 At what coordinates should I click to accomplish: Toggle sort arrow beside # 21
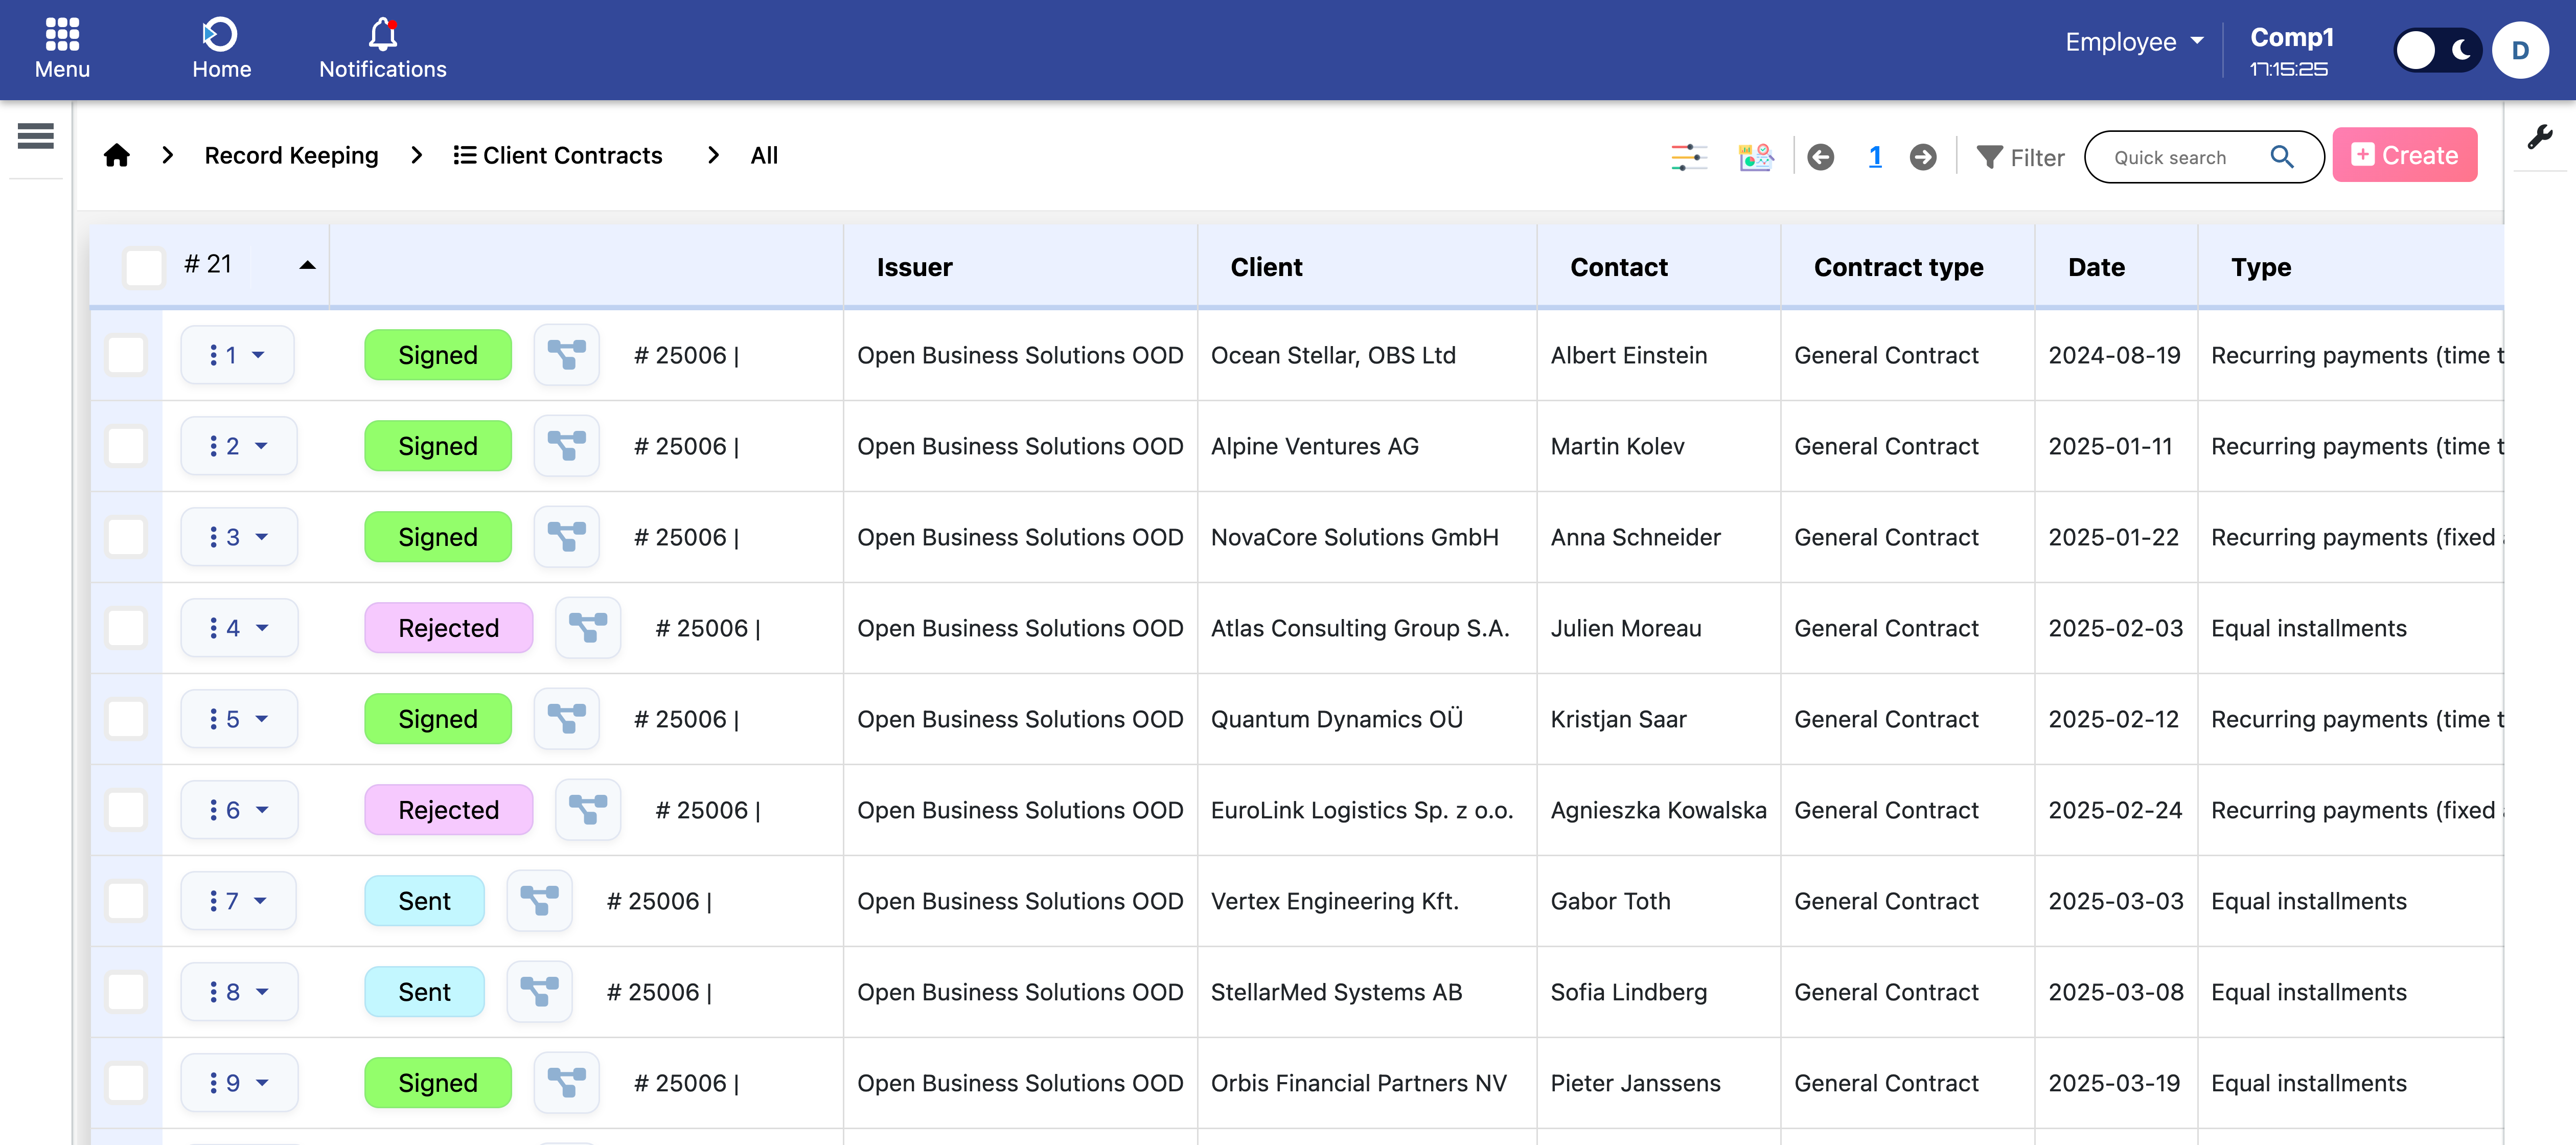click(x=307, y=265)
